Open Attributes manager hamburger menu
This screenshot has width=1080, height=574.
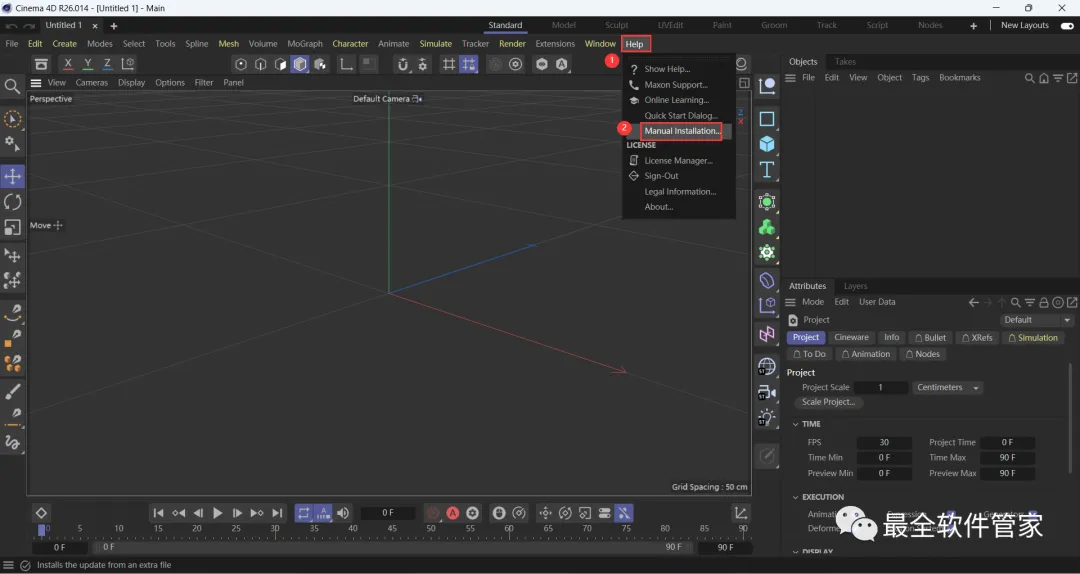point(791,303)
